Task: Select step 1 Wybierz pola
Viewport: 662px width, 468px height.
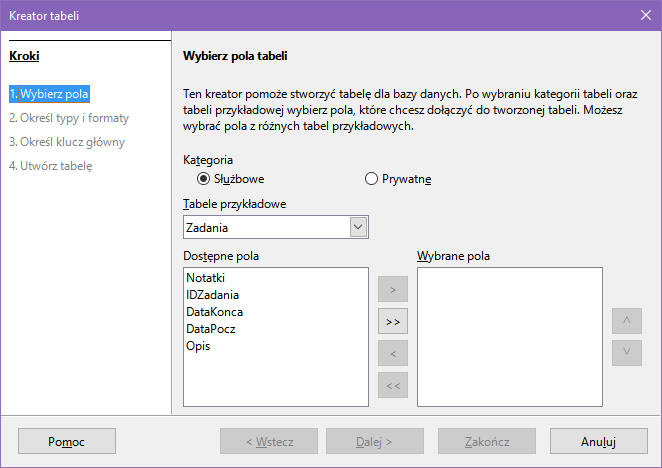Action: tap(49, 94)
